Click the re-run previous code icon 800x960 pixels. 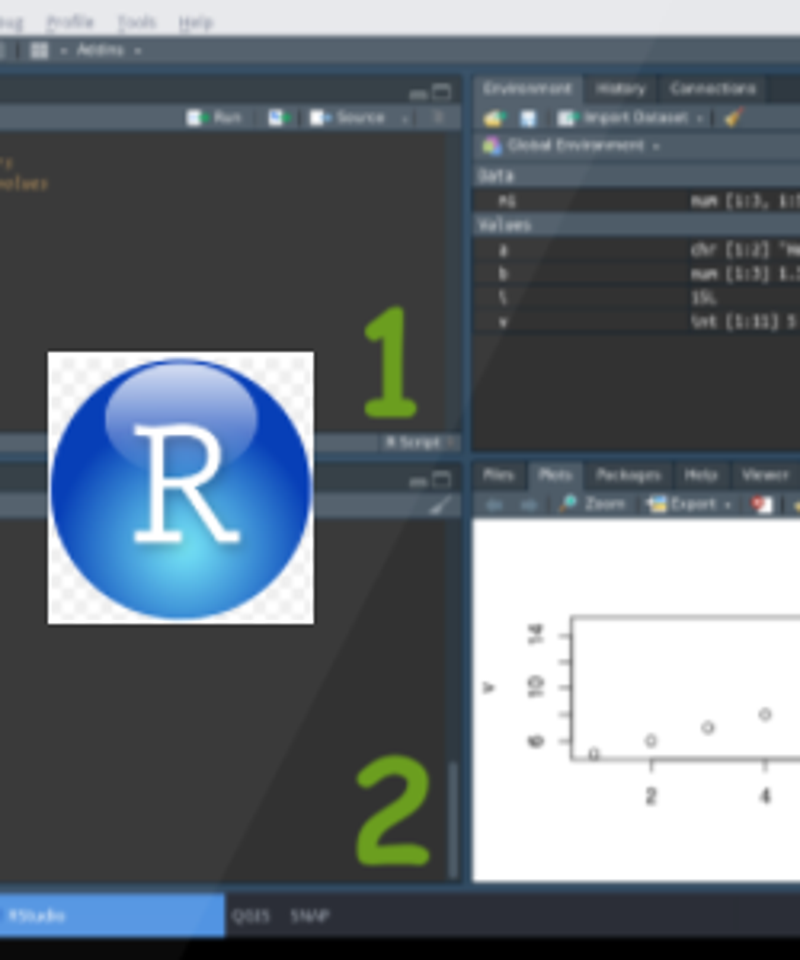click(279, 118)
